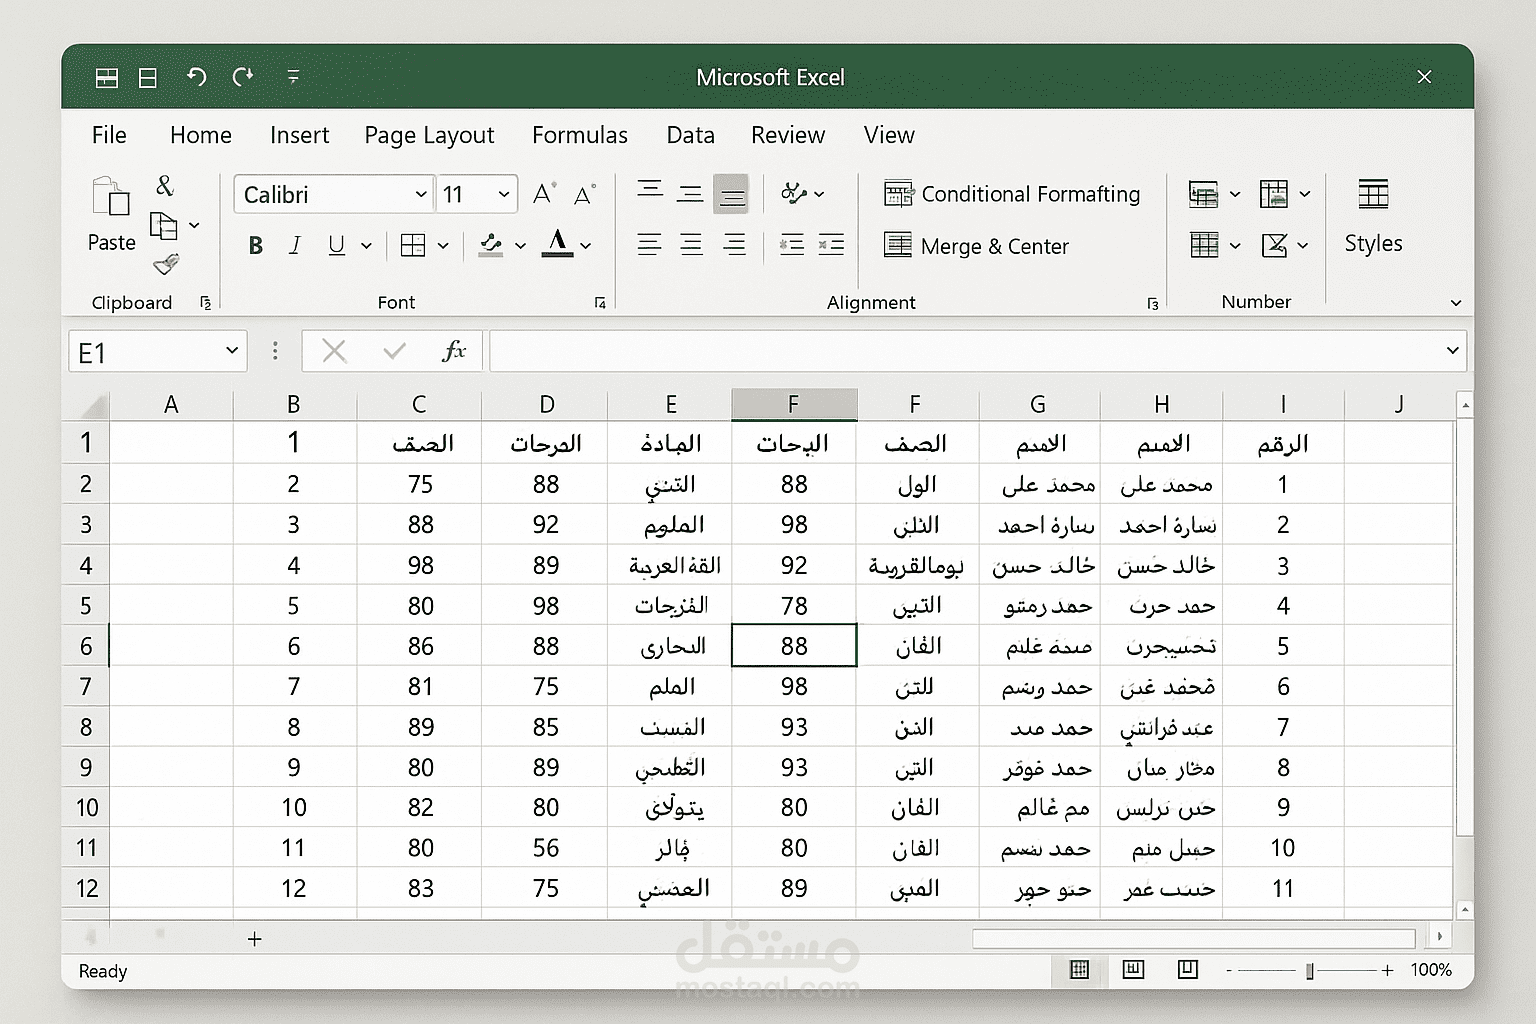The width and height of the screenshot is (1536, 1024).
Task: Toggle Italic formatting
Action: [295, 246]
